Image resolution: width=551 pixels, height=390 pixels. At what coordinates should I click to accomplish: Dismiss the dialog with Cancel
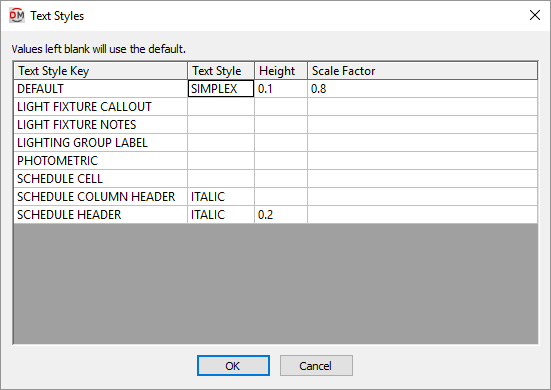pyautogui.click(x=316, y=365)
